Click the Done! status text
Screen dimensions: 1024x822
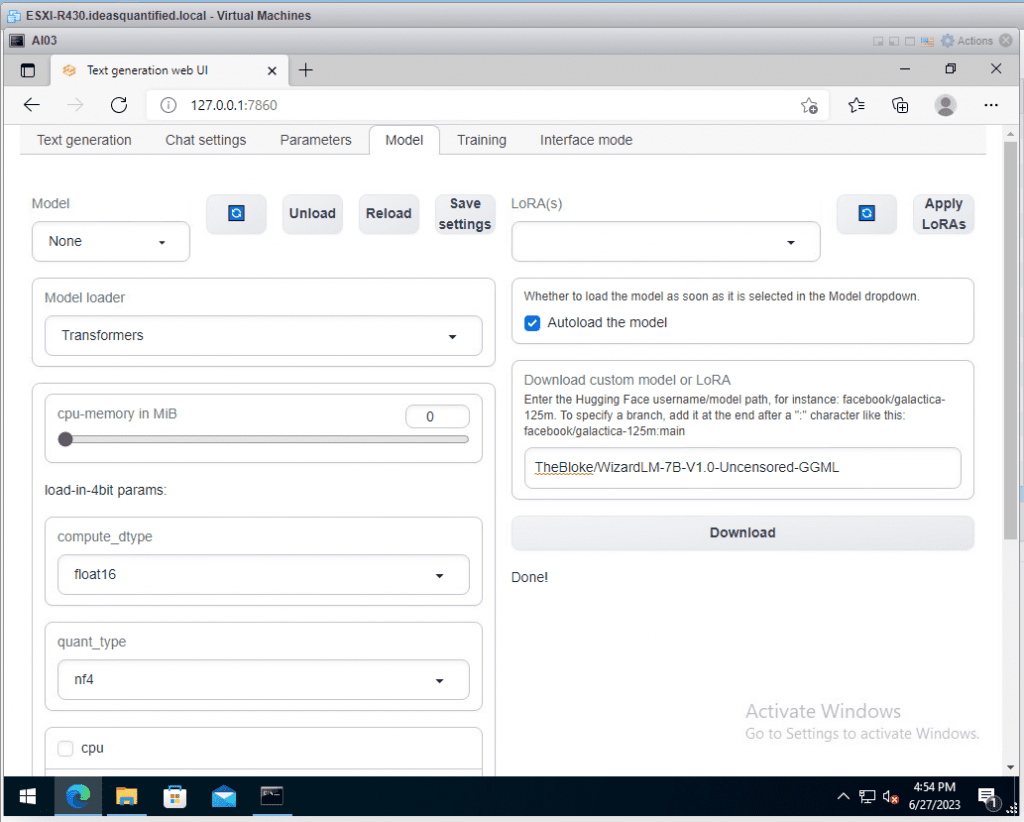click(x=530, y=577)
